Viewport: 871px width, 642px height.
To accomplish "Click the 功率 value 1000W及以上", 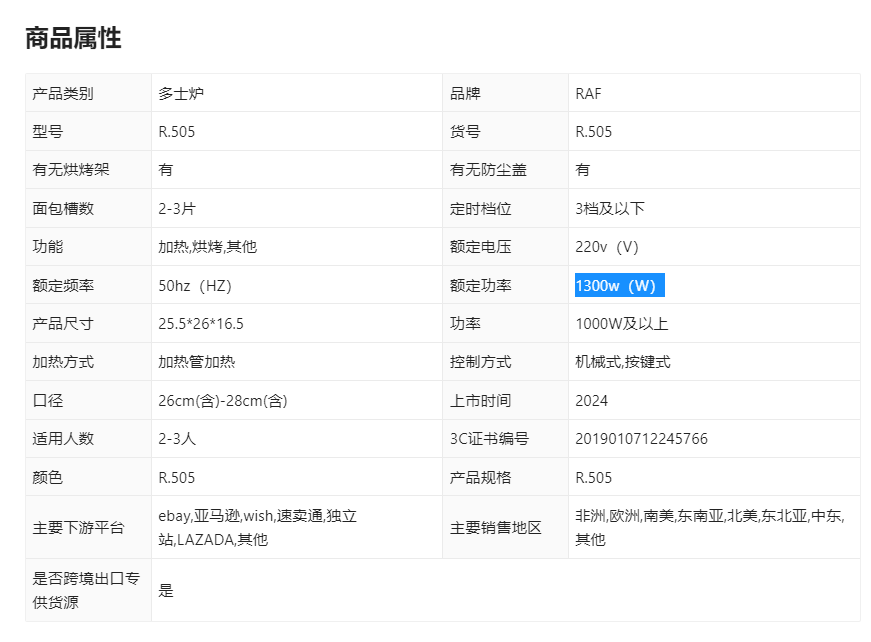I will (x=621, y=324).
